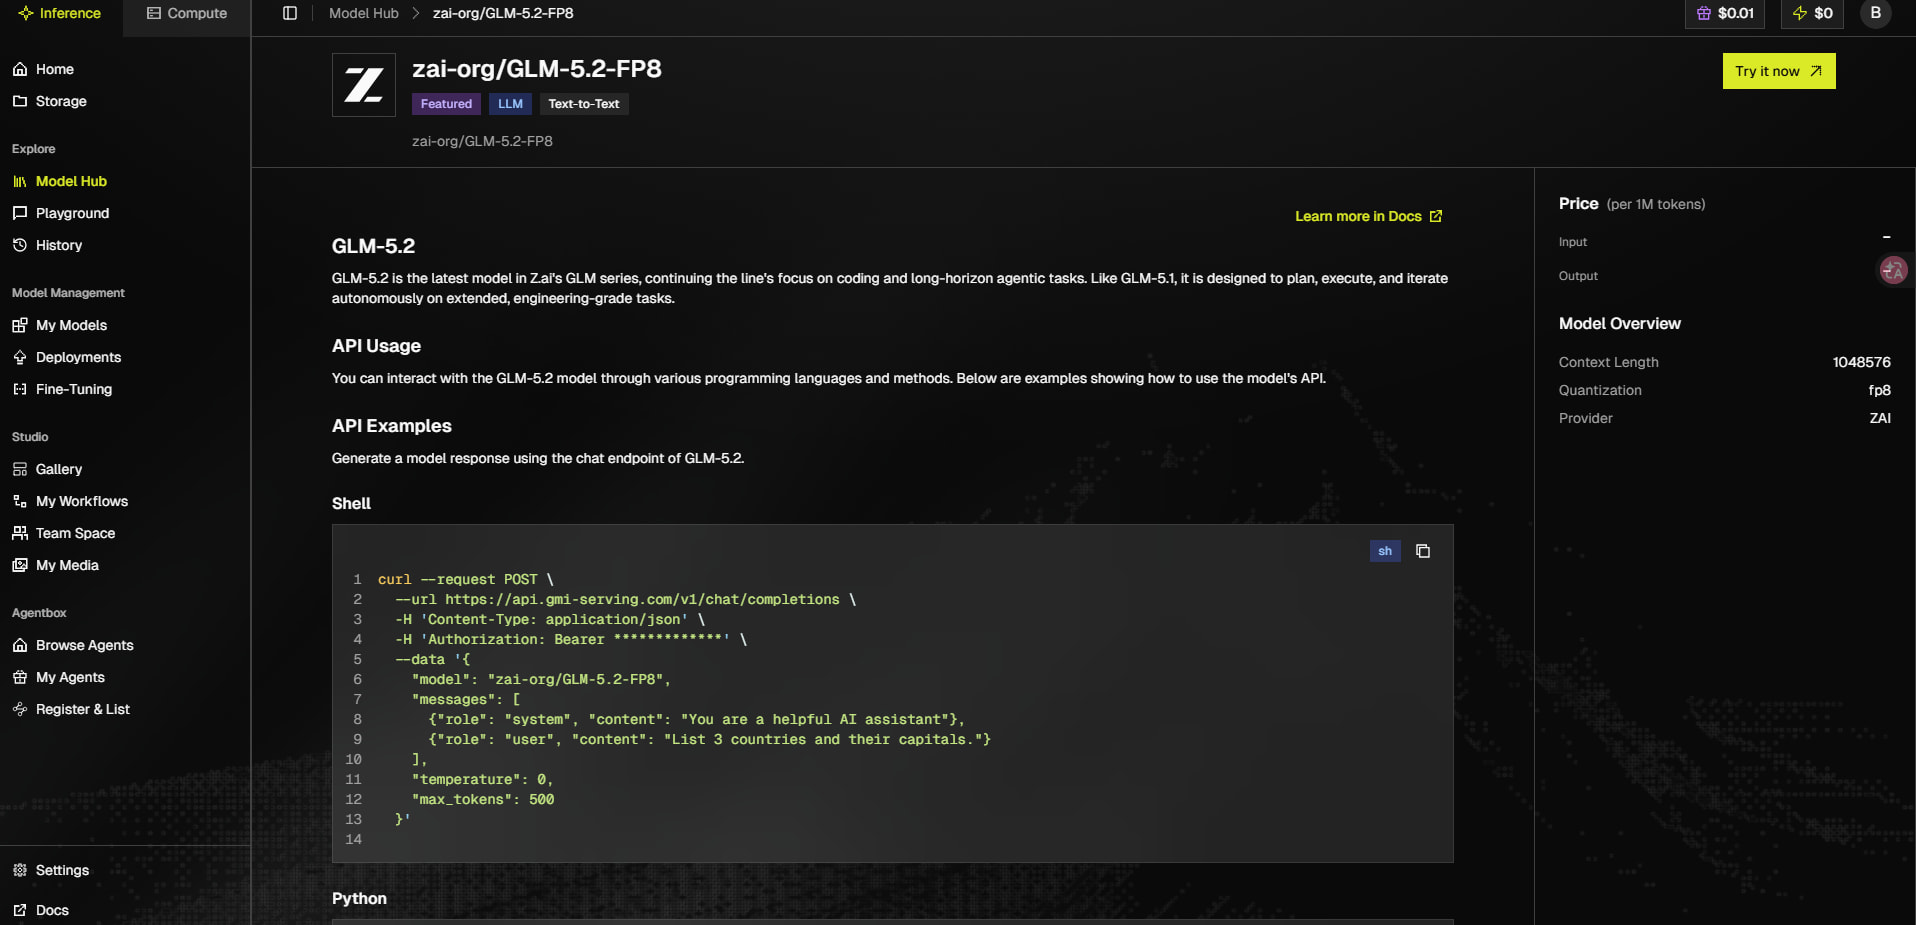Click the Provider value ZAI

coord(1880,418)
